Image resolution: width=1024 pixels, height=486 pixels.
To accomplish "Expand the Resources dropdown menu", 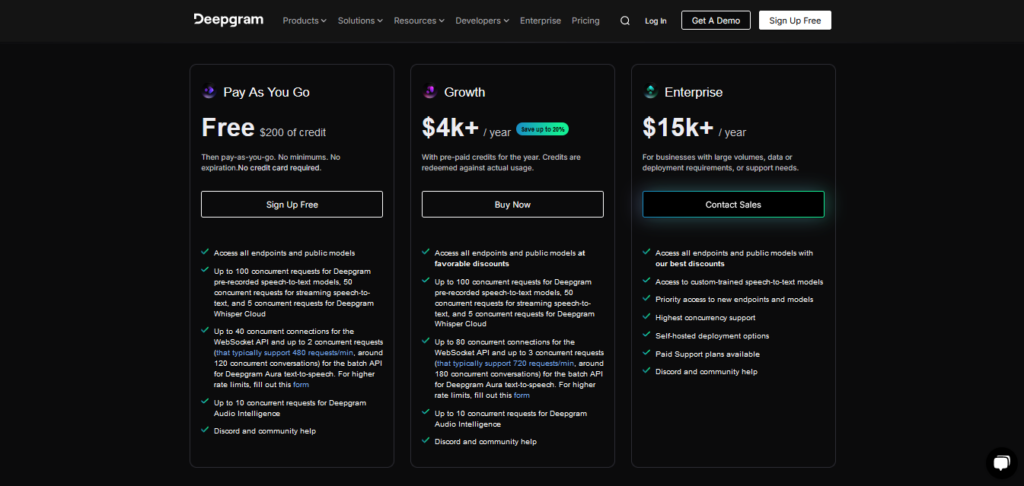I will click(419, 20).
